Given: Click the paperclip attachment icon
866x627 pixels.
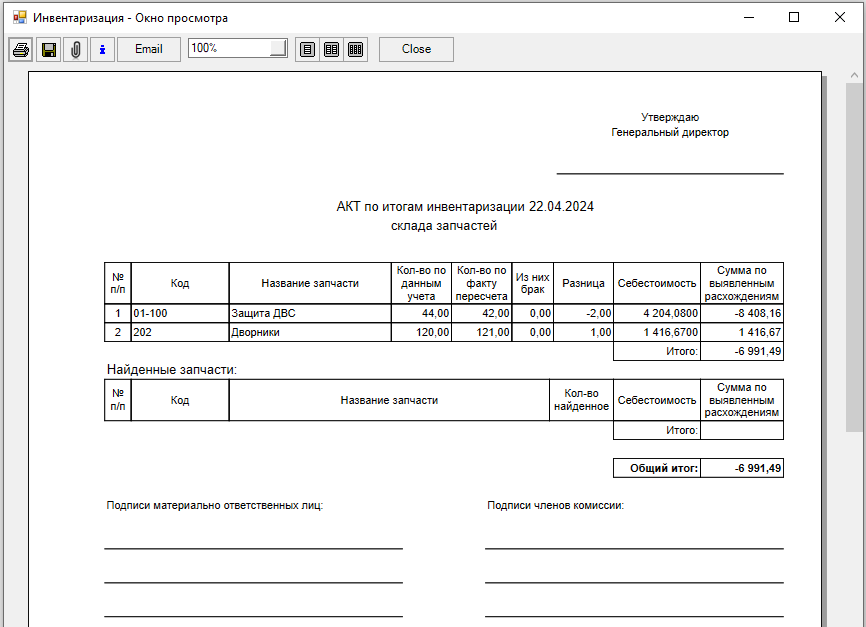Looking at the screenshot, I should 75,49.
